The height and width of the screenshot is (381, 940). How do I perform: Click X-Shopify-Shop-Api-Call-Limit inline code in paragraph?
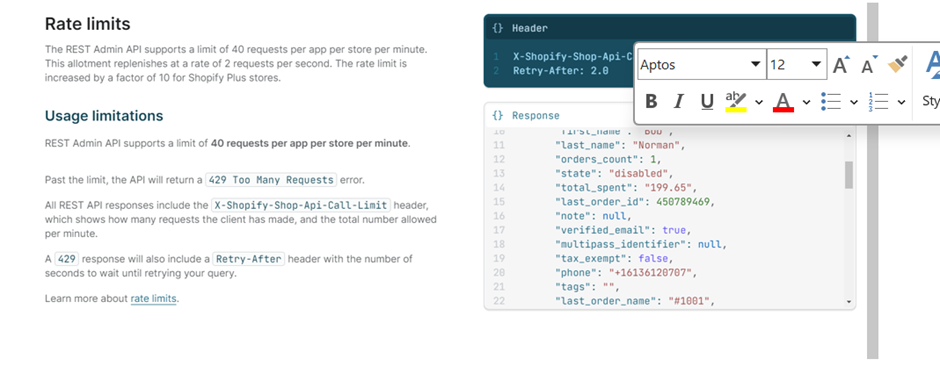pos(301,205)
